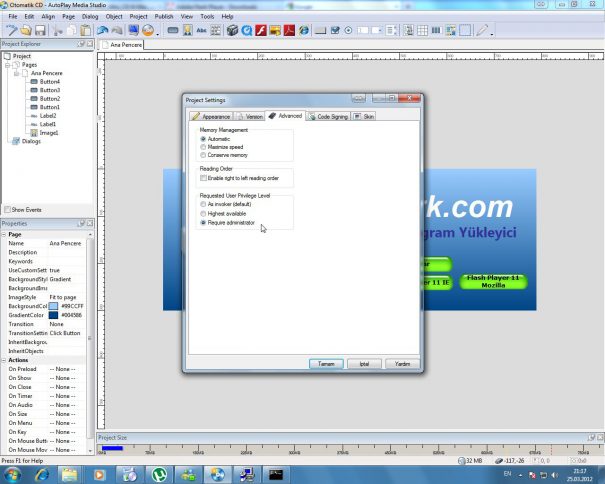Switch to the Appearance tab

tap(211, 117)
